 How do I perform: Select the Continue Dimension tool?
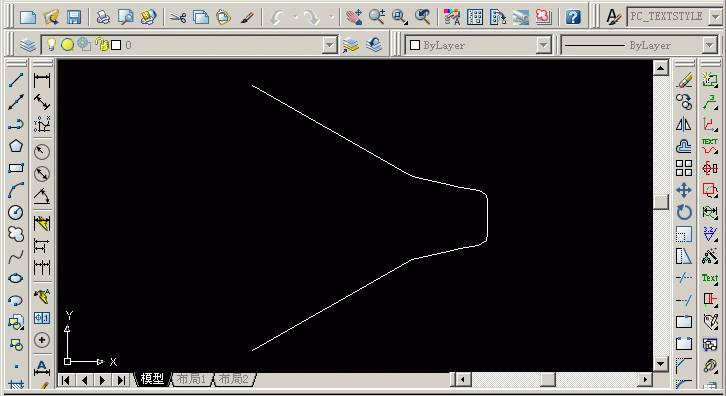point(42,268)
